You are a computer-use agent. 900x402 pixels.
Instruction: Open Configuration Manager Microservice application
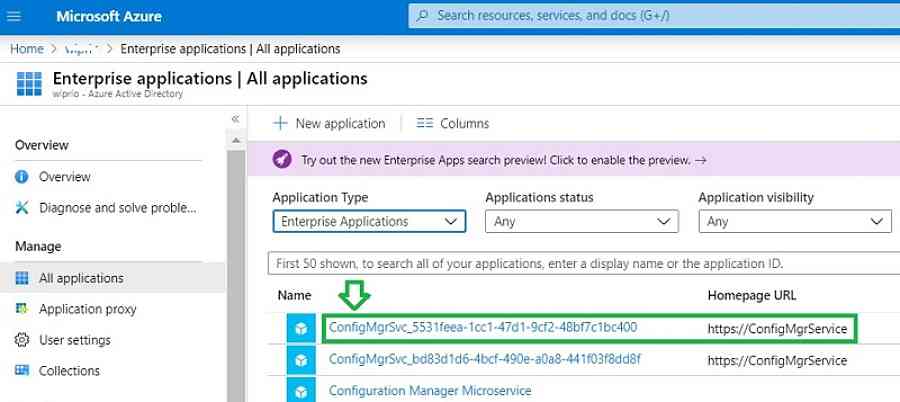point(430,391)
